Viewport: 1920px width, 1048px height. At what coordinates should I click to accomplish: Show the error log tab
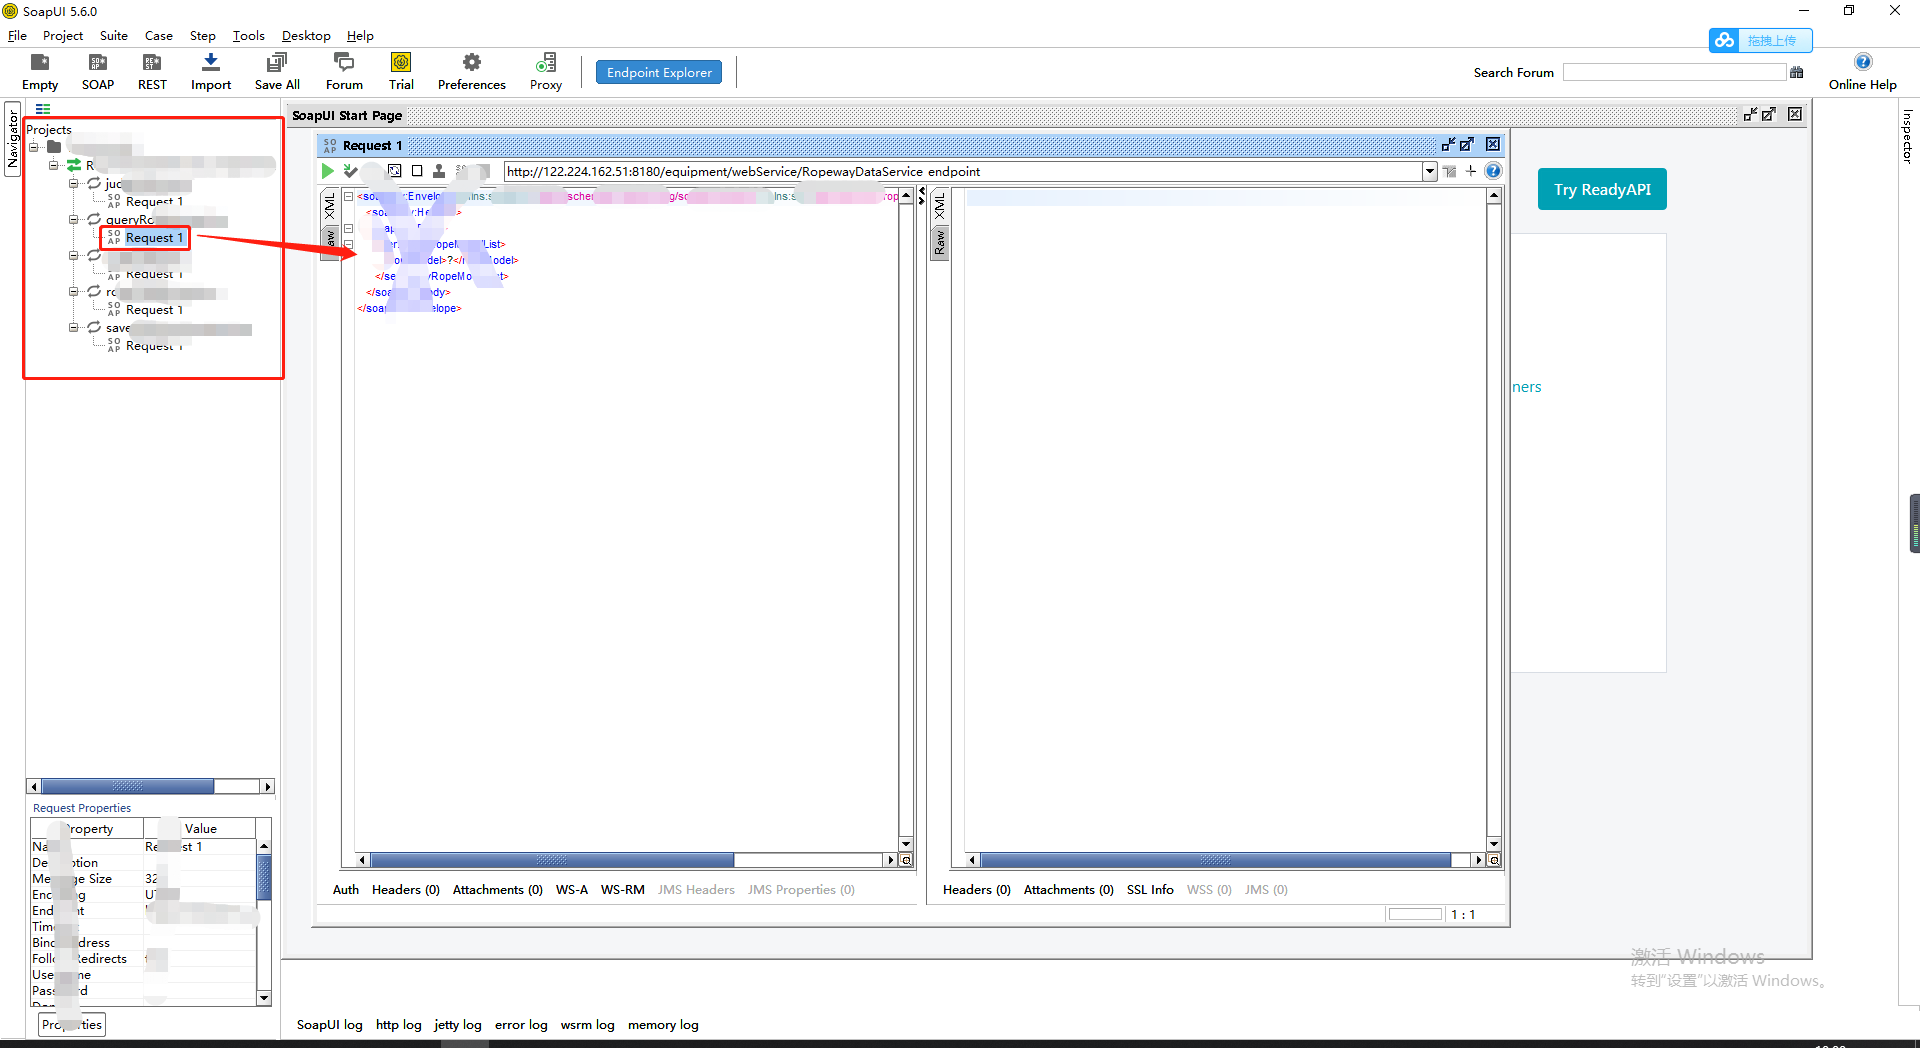[x=521, y=1025]
